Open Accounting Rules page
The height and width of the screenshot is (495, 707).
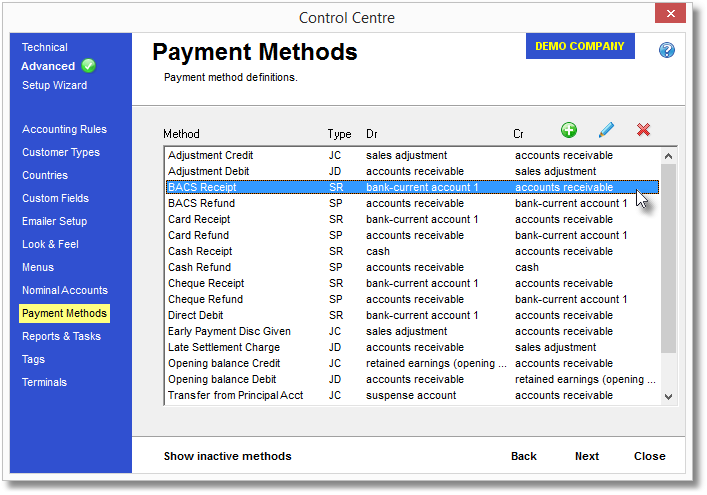point(64,129)
